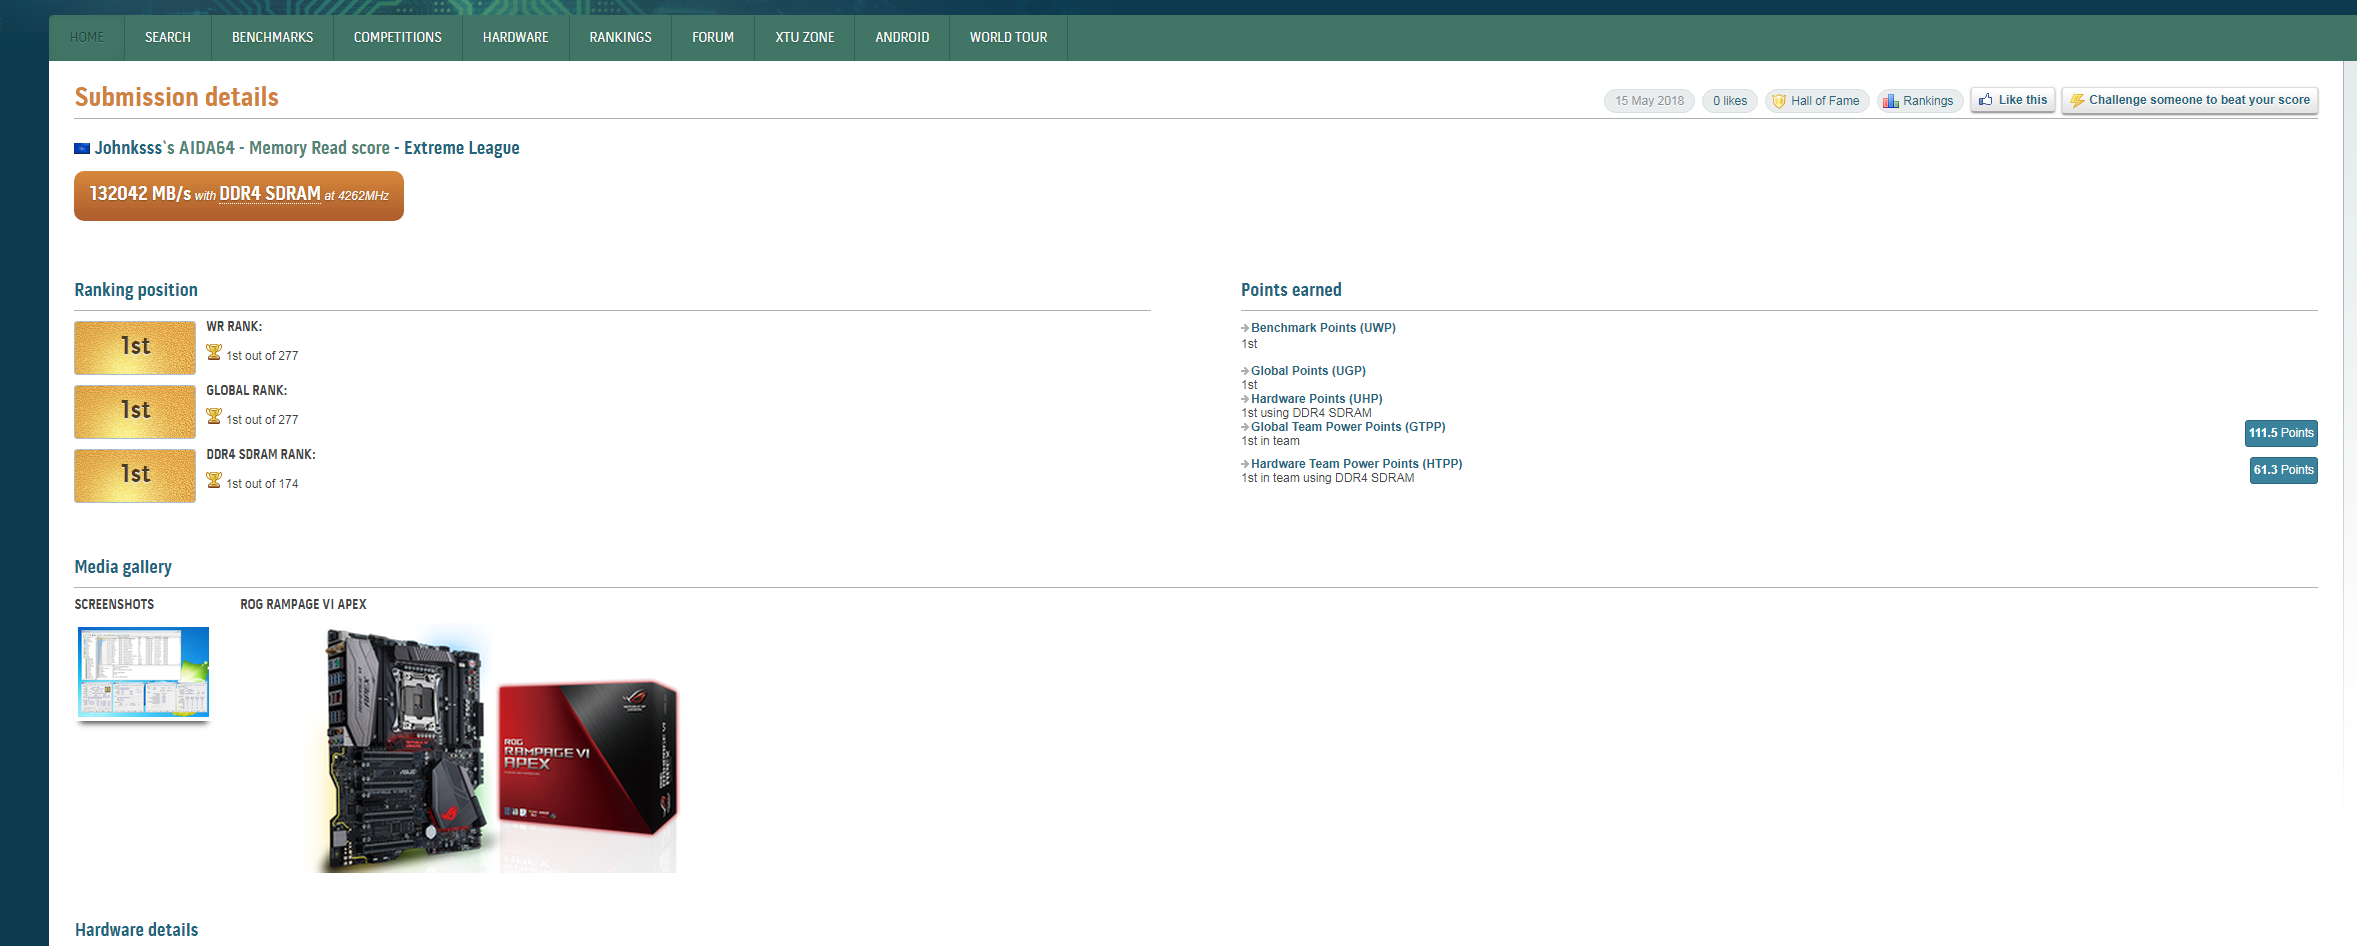Click the Submission details heading
The width and height of the screenshot is (2357, 946).
(x=176, y=97)
